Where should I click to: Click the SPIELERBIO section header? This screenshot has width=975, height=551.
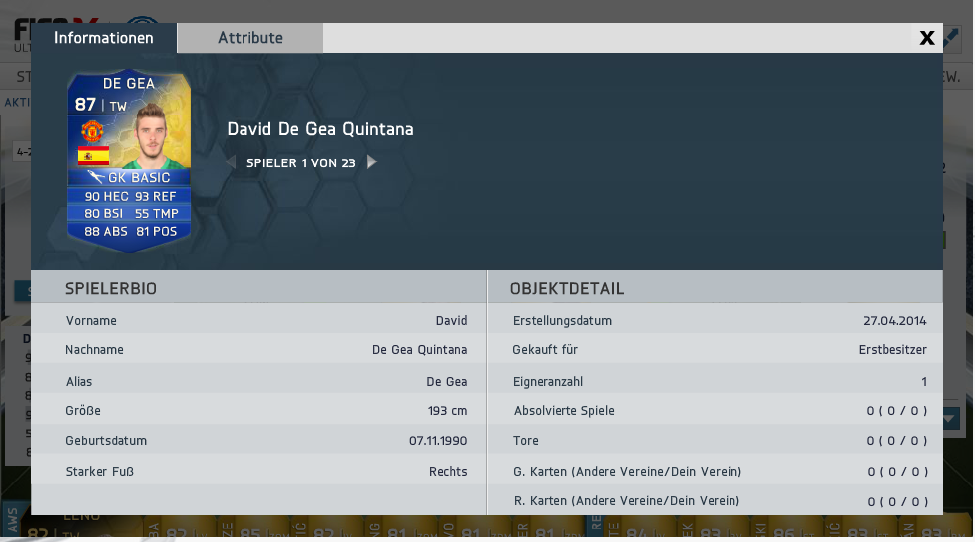pyautogui.click(x=111, y=289)
